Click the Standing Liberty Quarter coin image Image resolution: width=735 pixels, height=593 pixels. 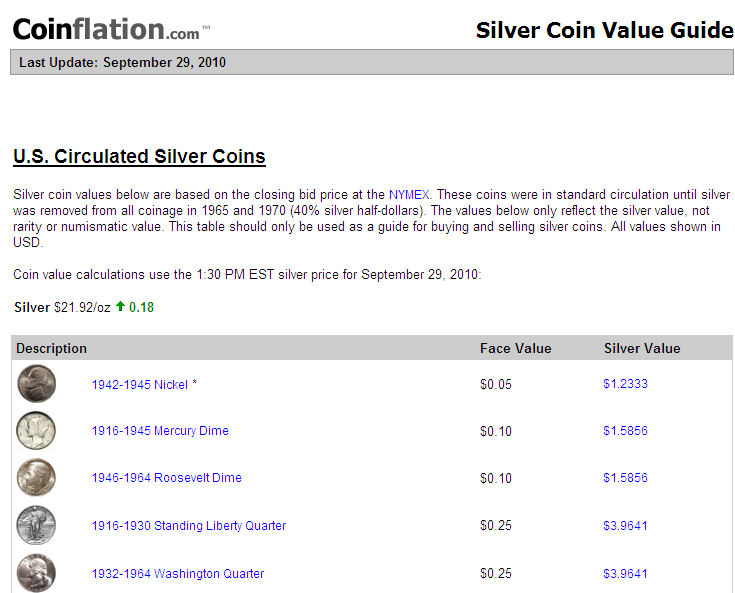tap(36, 525)
